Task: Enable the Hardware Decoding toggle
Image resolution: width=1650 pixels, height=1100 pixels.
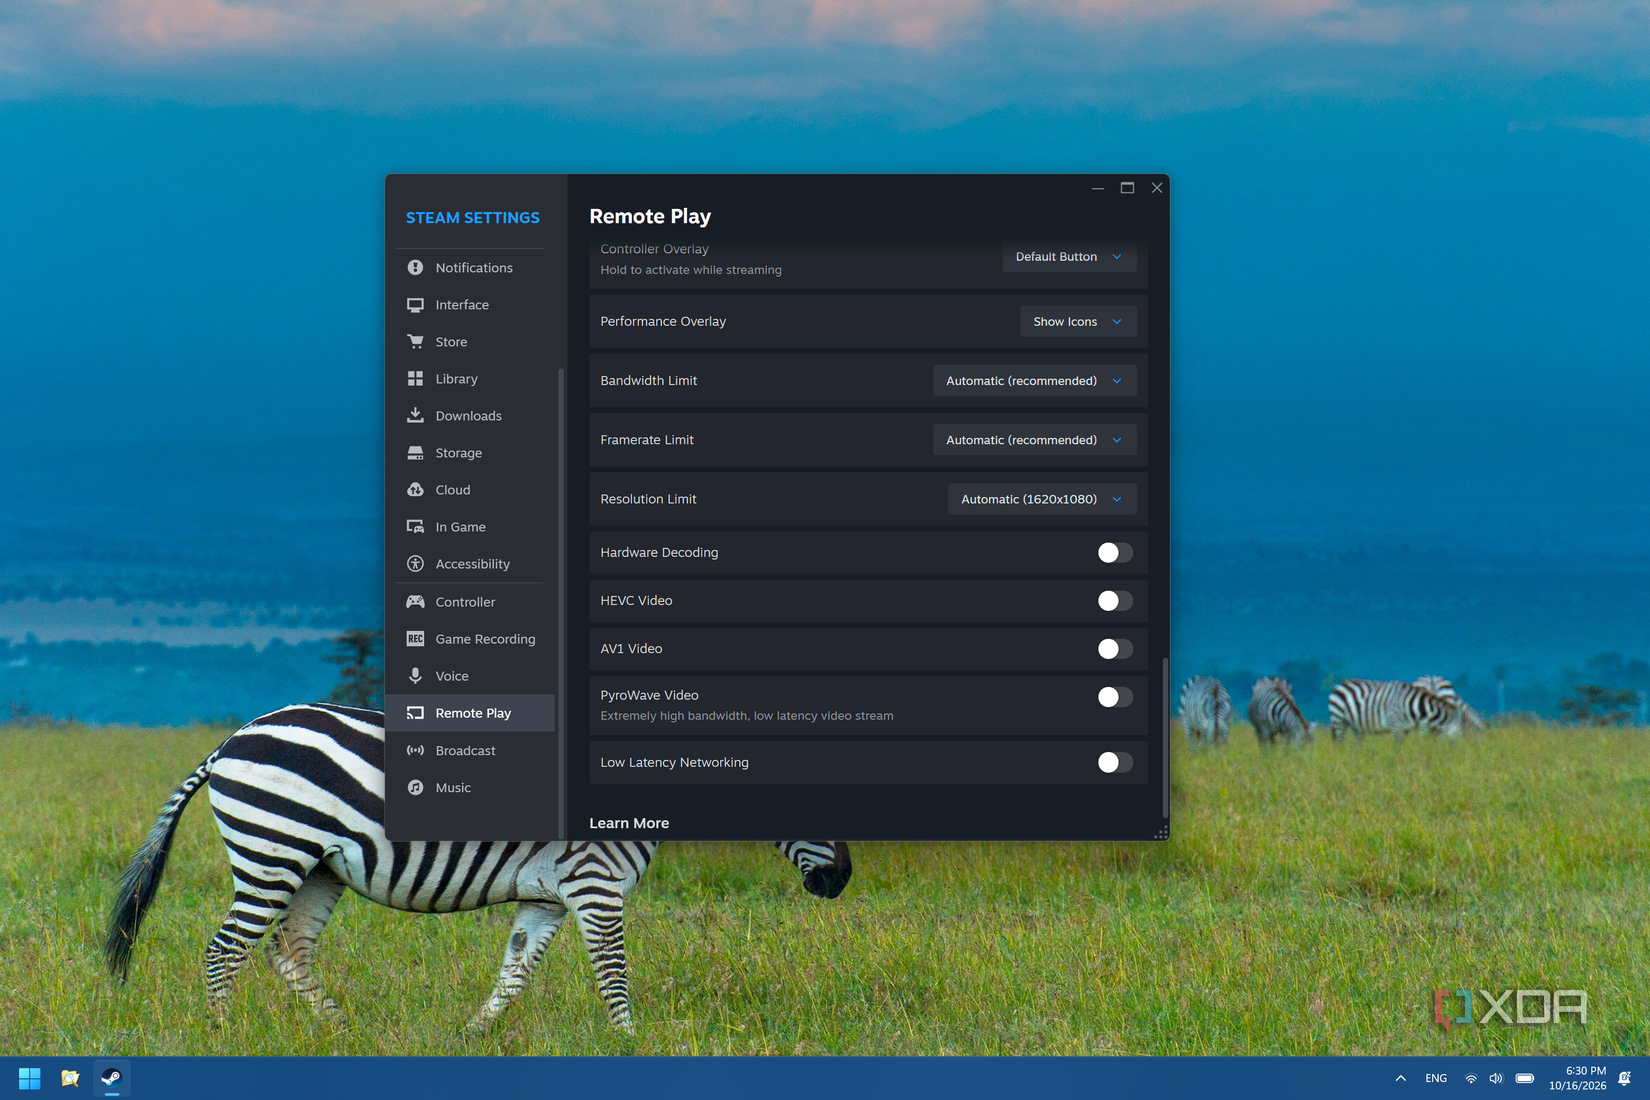Action: click(1115, 553)
